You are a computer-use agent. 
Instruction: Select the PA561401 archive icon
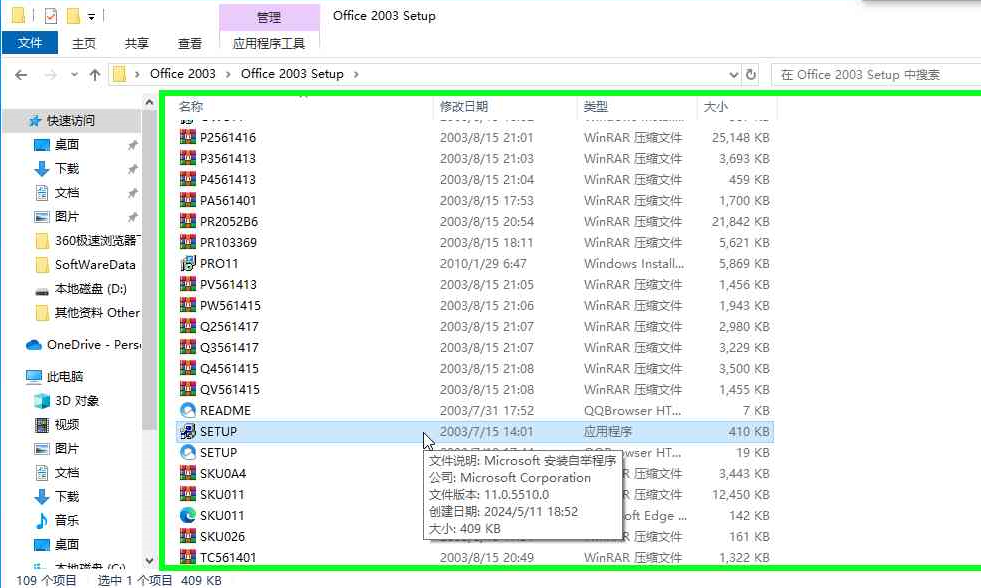[188, 200]
